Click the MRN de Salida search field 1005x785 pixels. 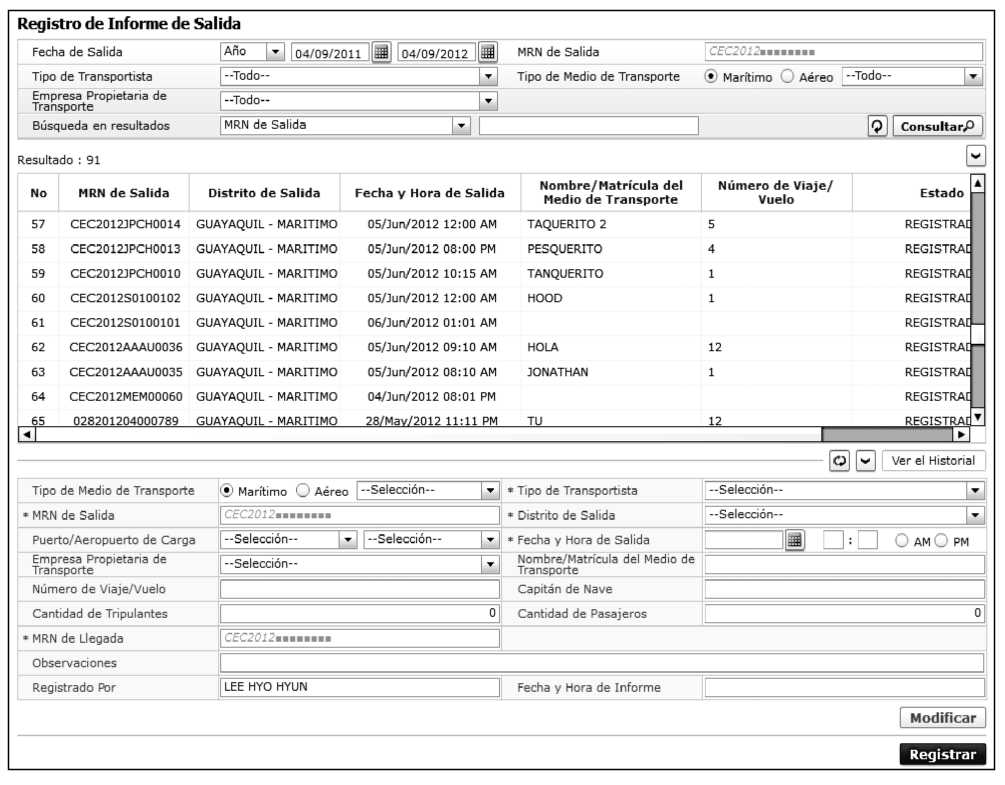coord(843,52)
